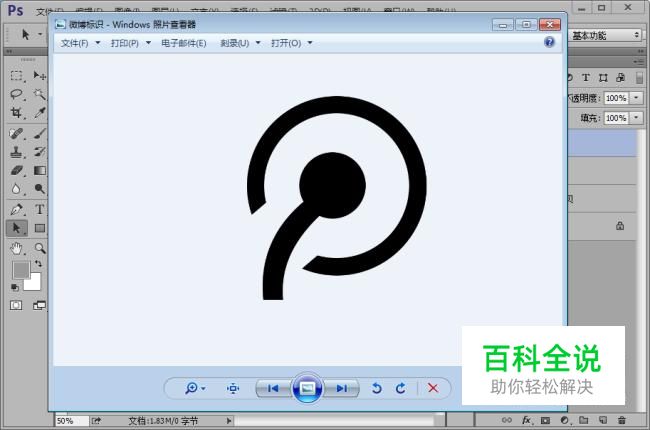Open the 填充 100% dropdown arrow

pos(636,118)
